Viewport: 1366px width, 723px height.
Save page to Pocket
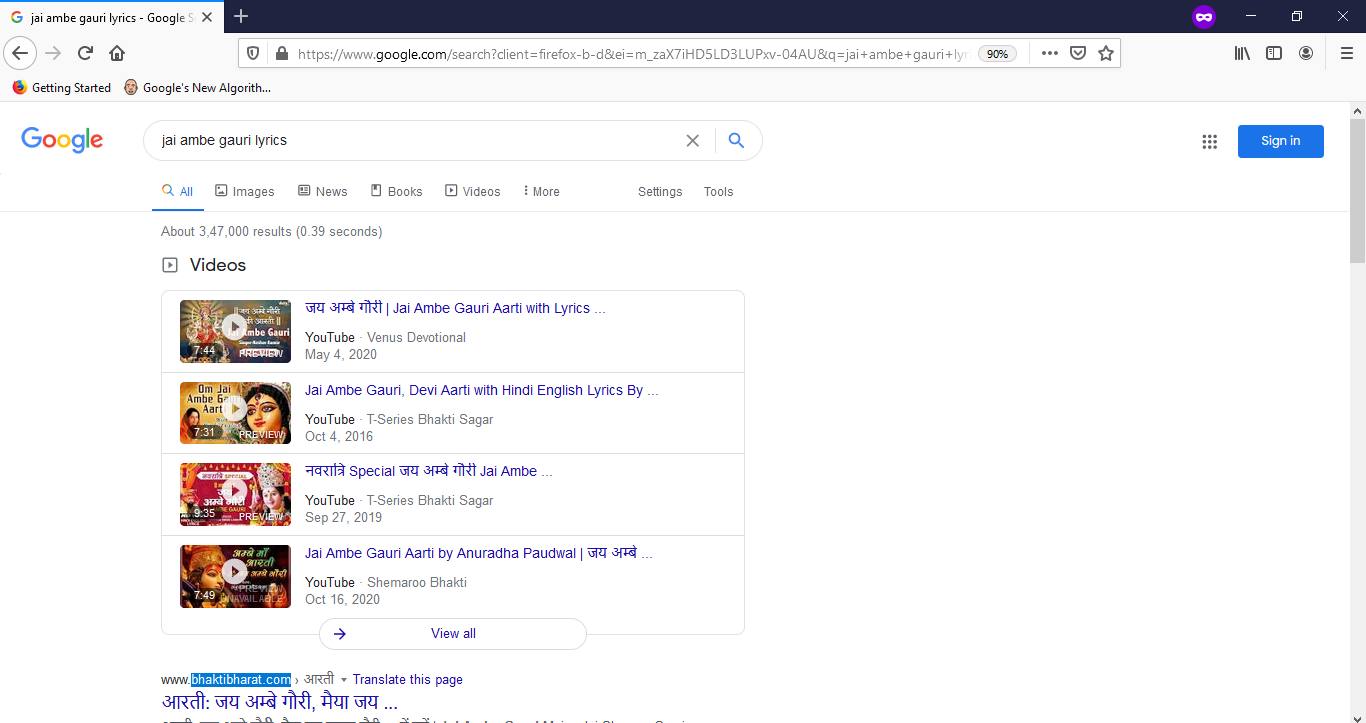coord(1078,53)
